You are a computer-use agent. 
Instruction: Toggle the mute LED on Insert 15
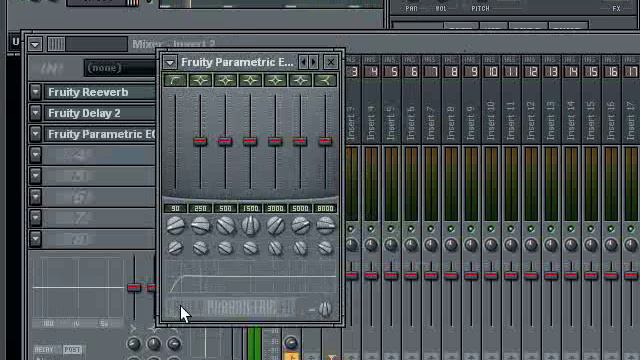pos(591,229)
